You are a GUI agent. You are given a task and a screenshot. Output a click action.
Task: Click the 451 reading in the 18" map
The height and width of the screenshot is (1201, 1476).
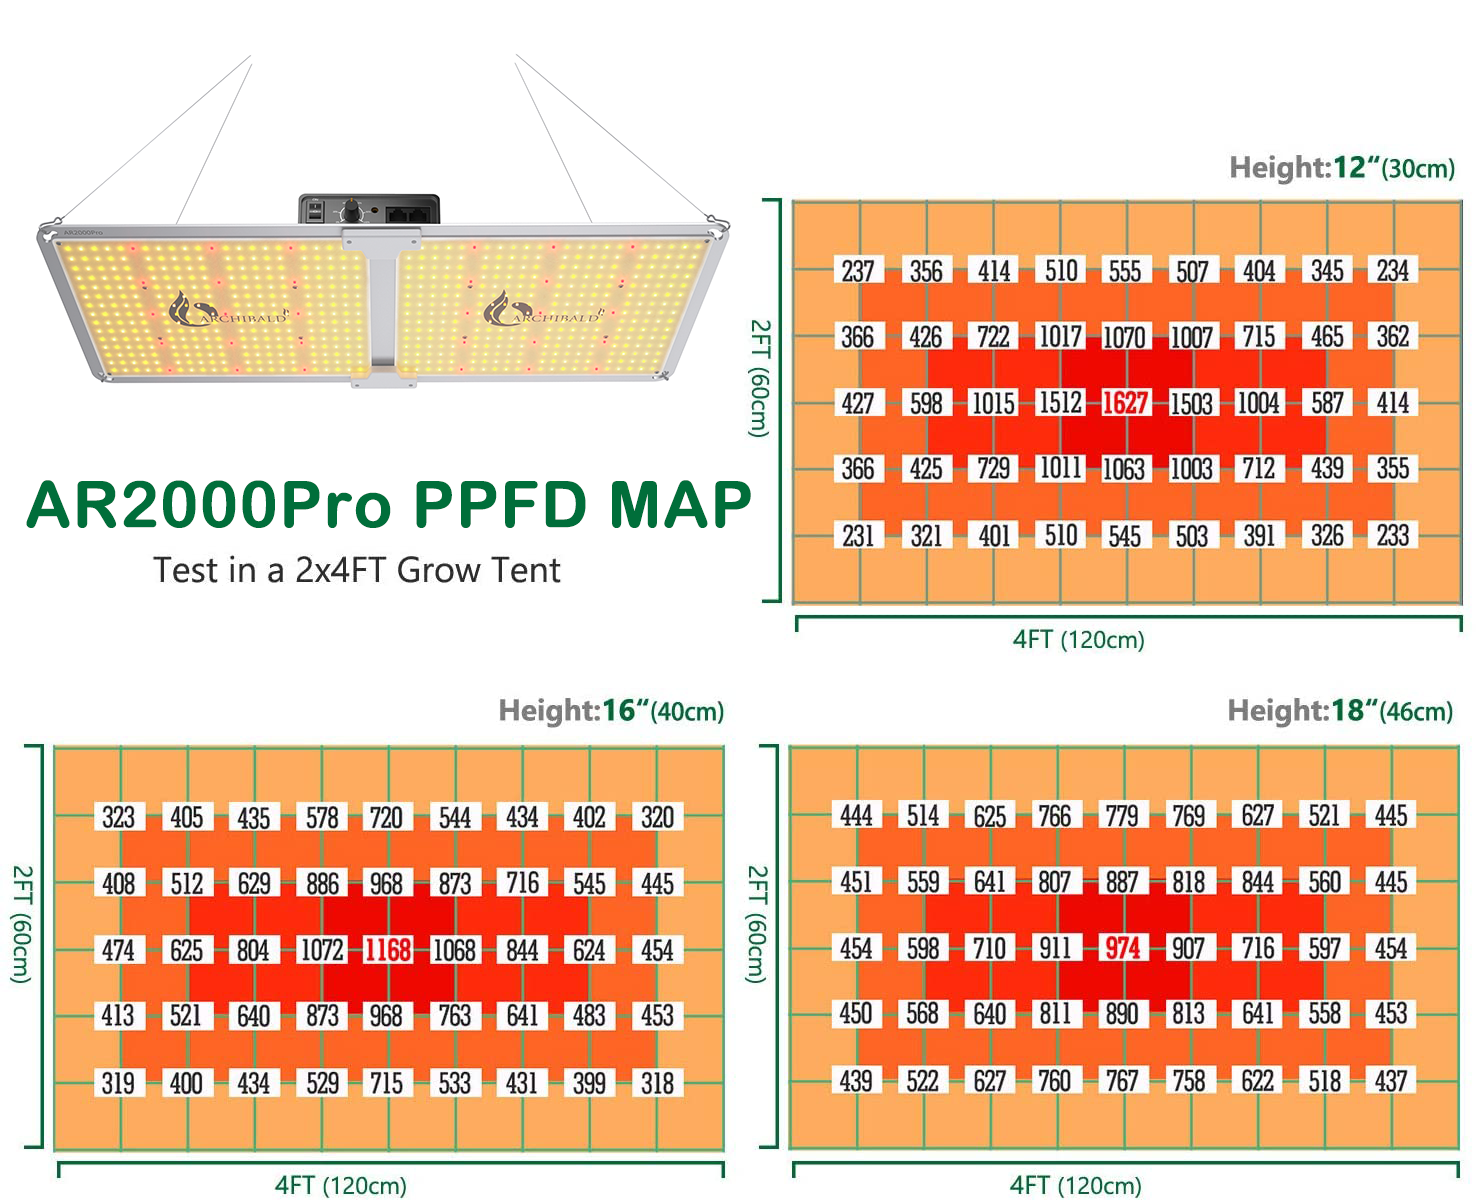856,882
